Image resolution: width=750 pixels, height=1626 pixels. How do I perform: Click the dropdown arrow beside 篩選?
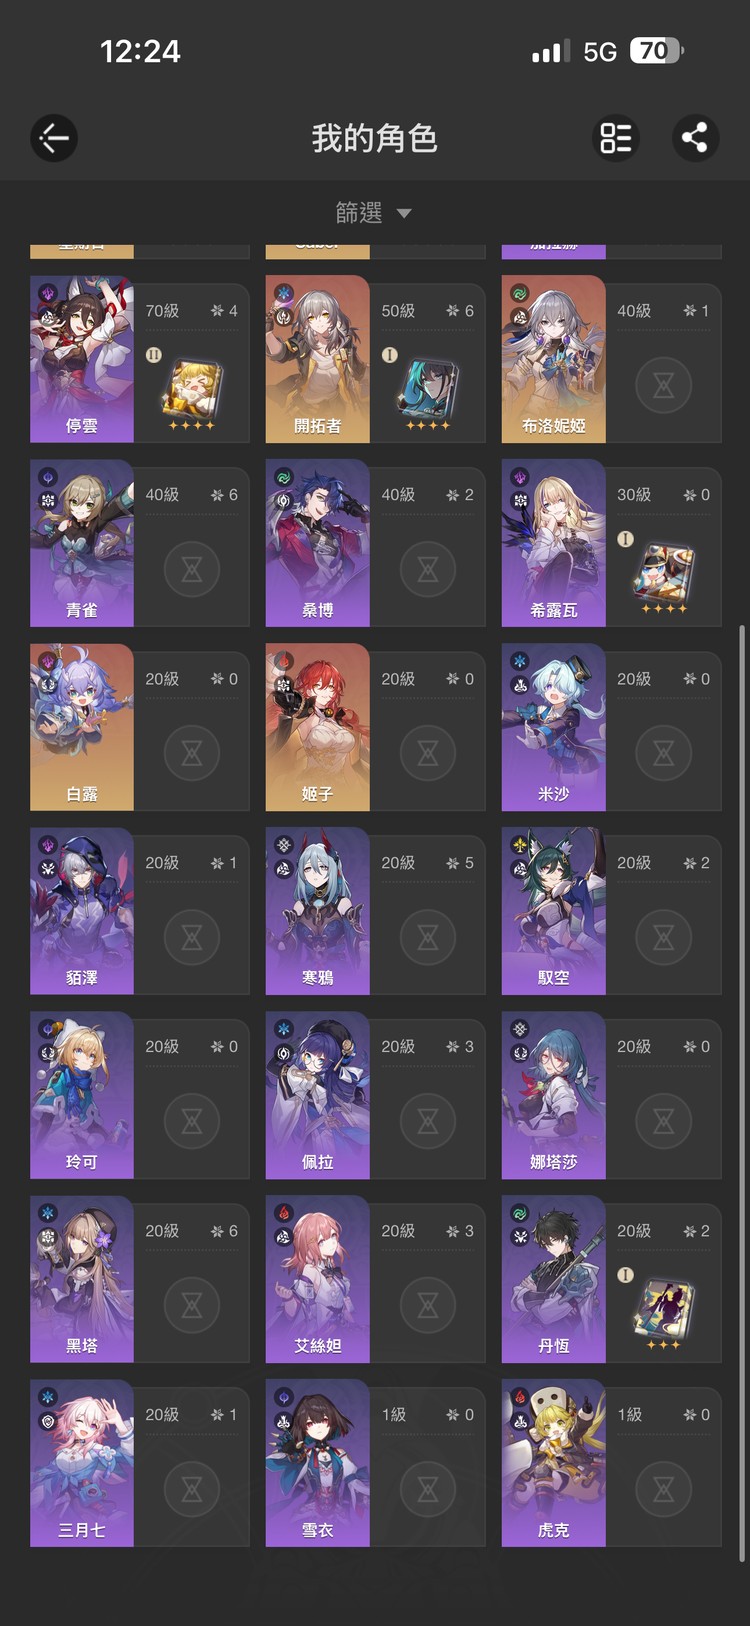coord(404,213)
